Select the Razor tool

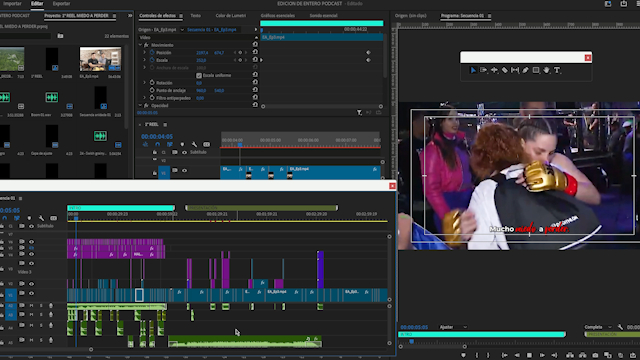click(504, 70)
